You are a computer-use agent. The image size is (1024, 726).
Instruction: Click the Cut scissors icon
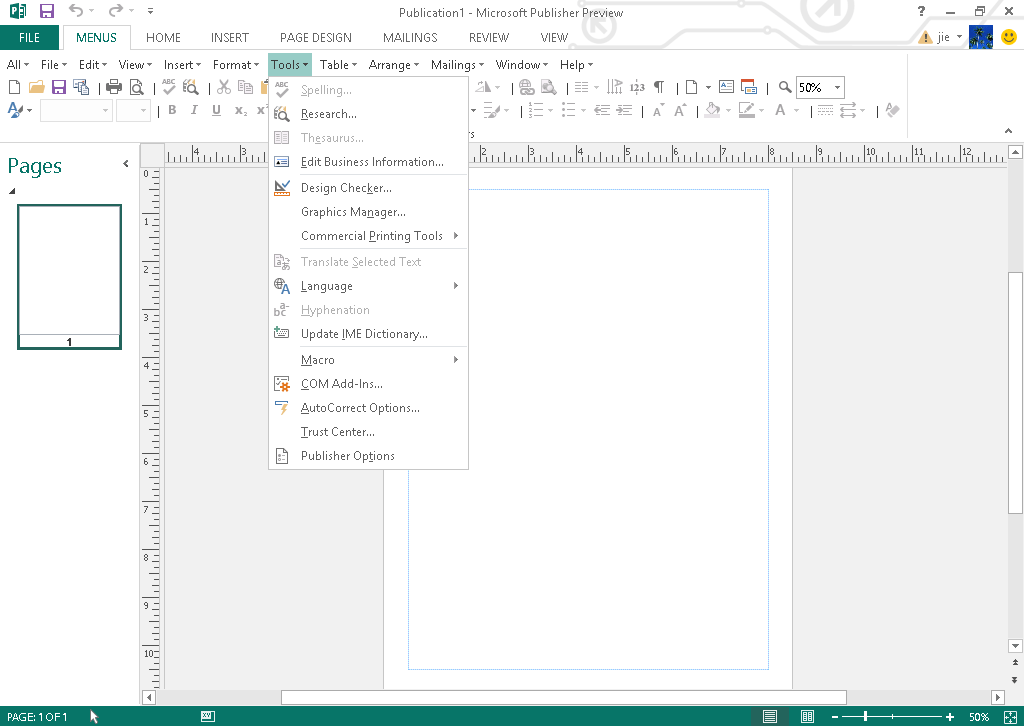[224, 87]
